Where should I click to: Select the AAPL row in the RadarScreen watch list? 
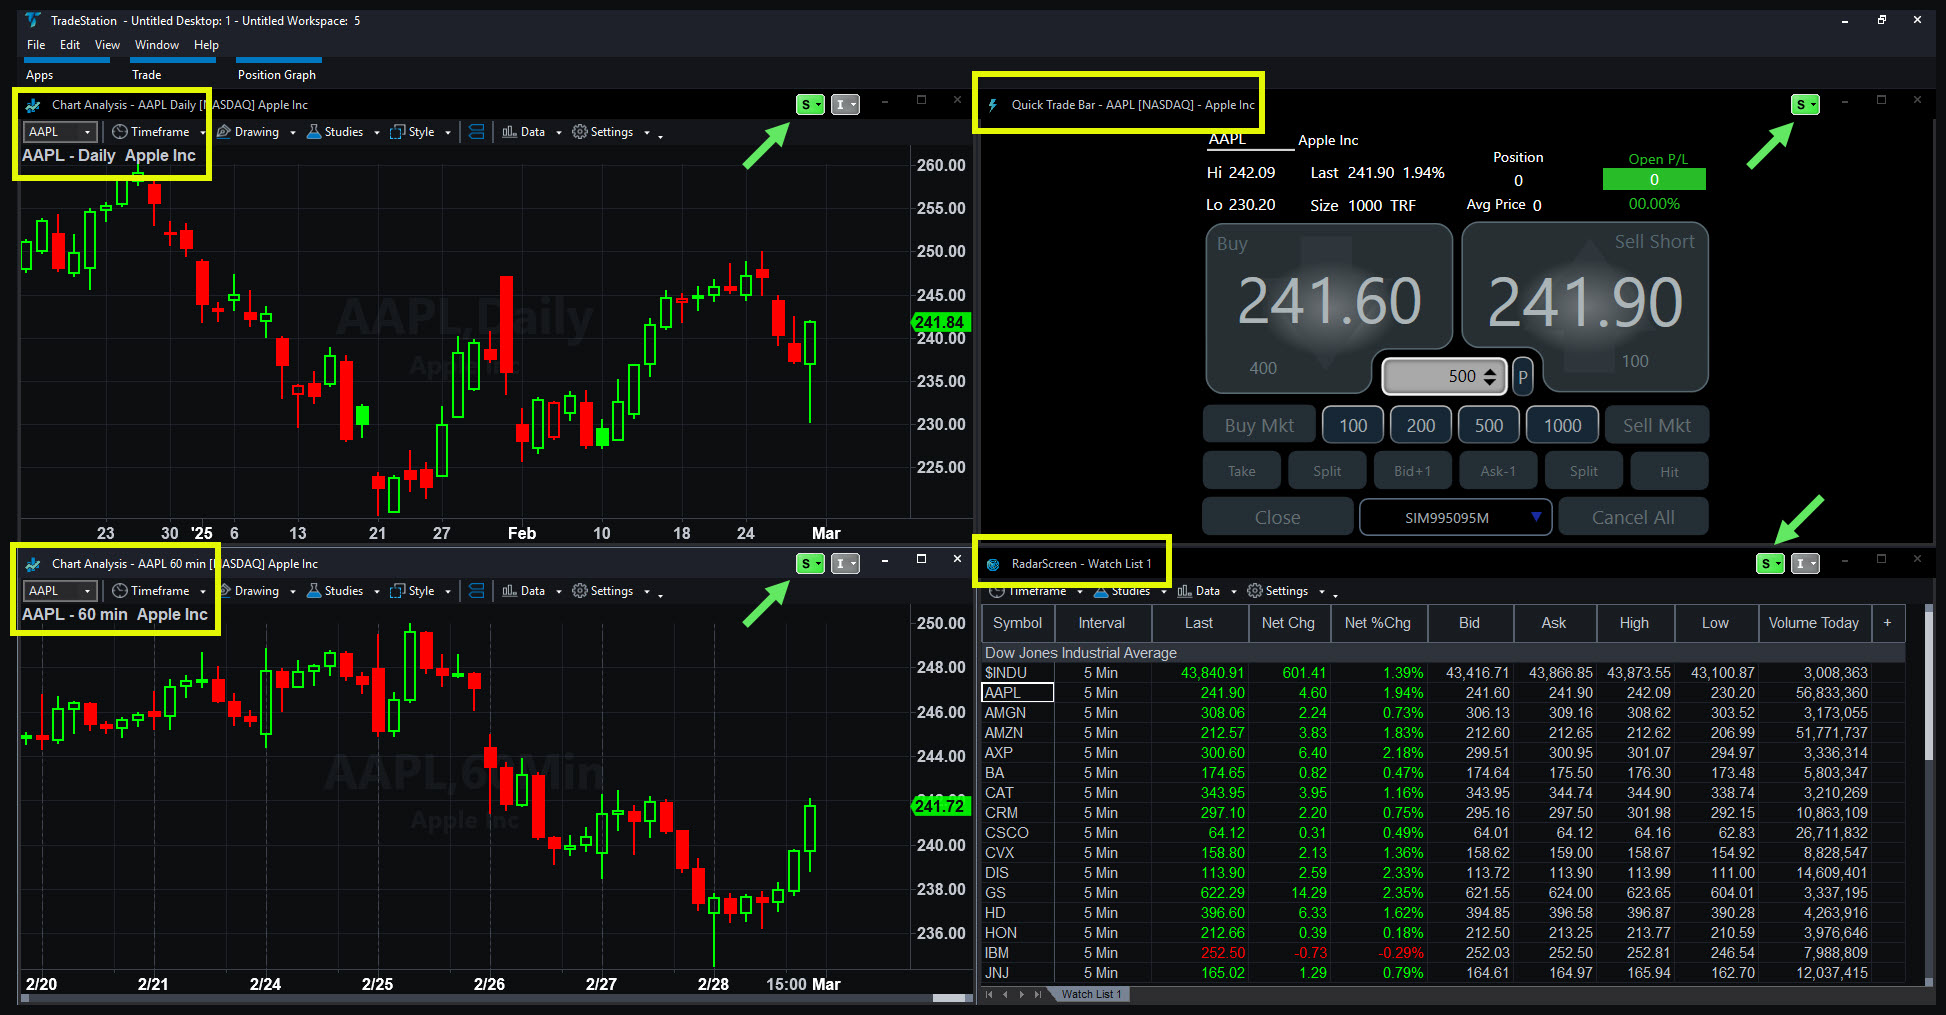coord(1016,692)
